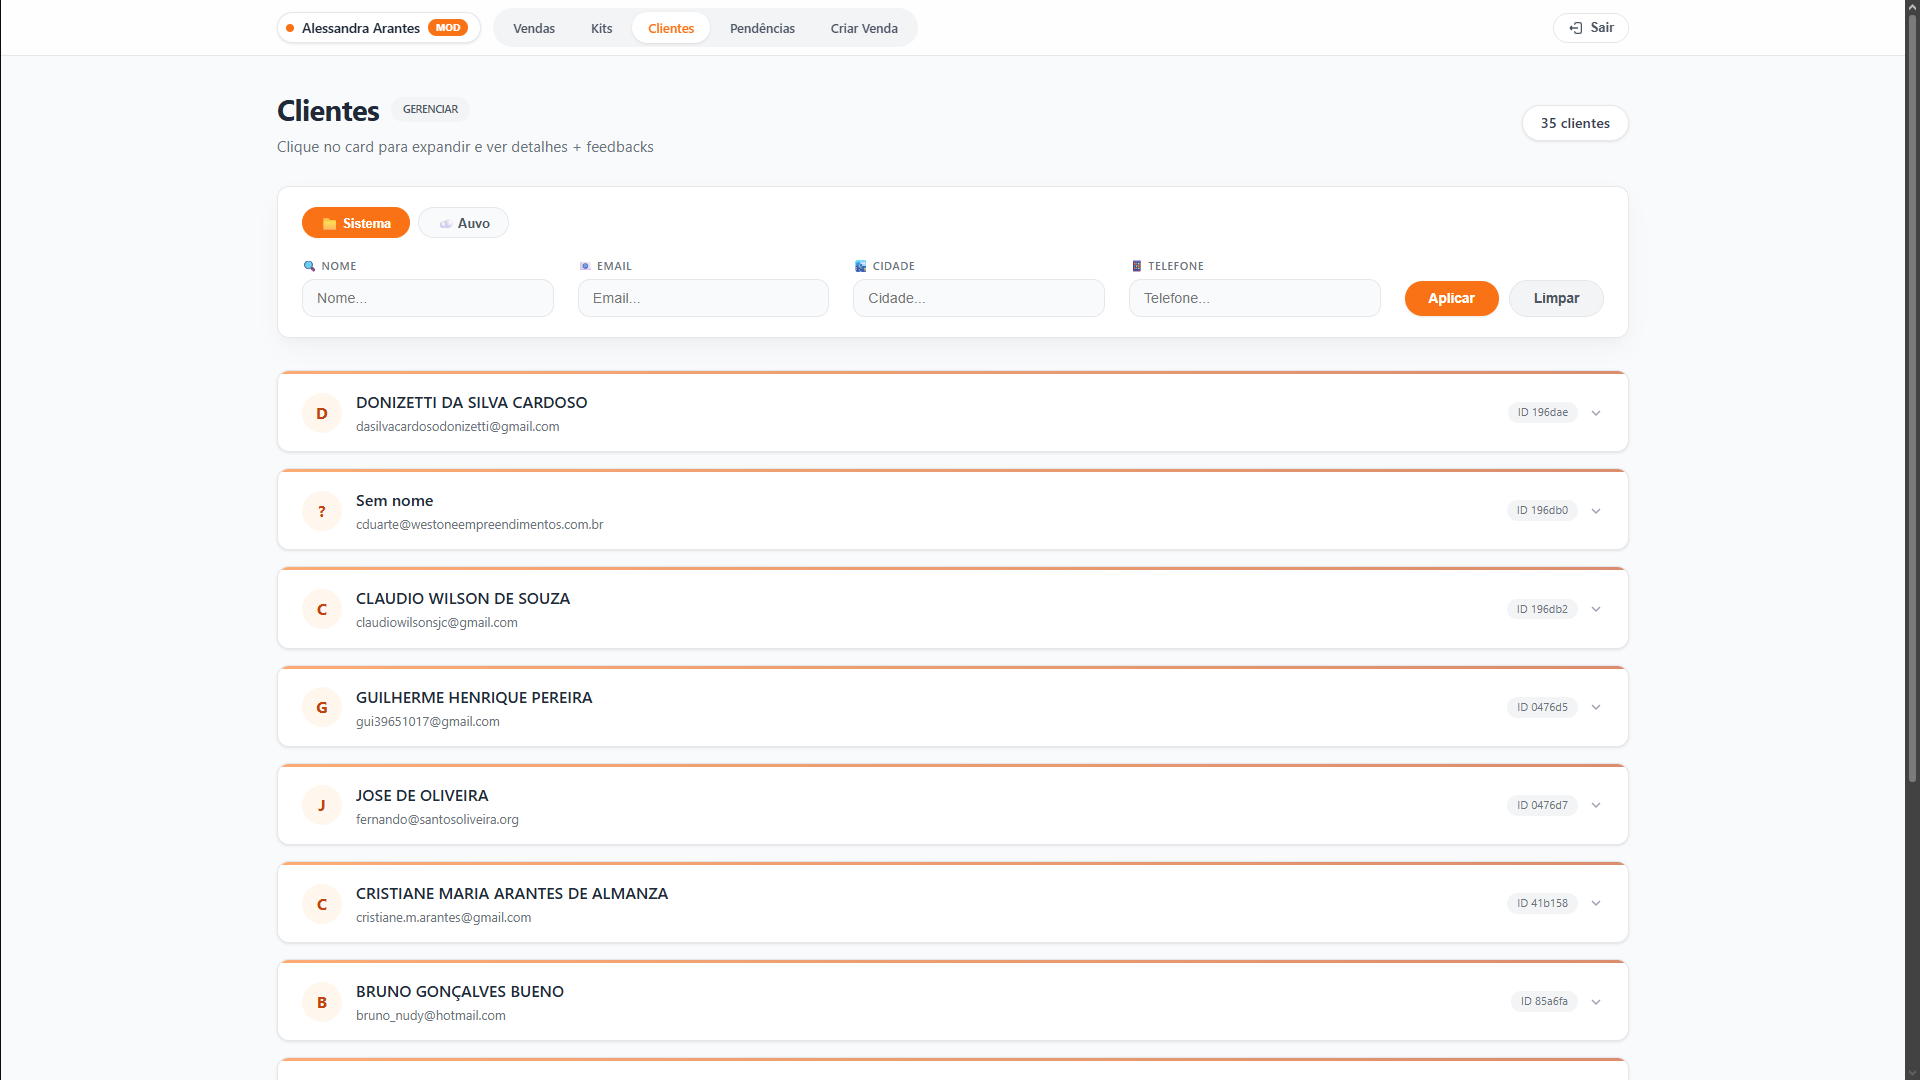Click the icon beside the EMAIL label
The width and height of the screenshot is (1920, 1080).
tap(585, 266)
